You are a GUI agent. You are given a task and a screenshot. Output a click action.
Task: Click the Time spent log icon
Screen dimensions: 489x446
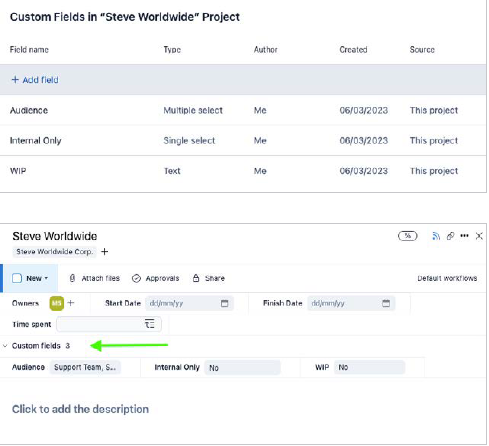coord(150,324)
